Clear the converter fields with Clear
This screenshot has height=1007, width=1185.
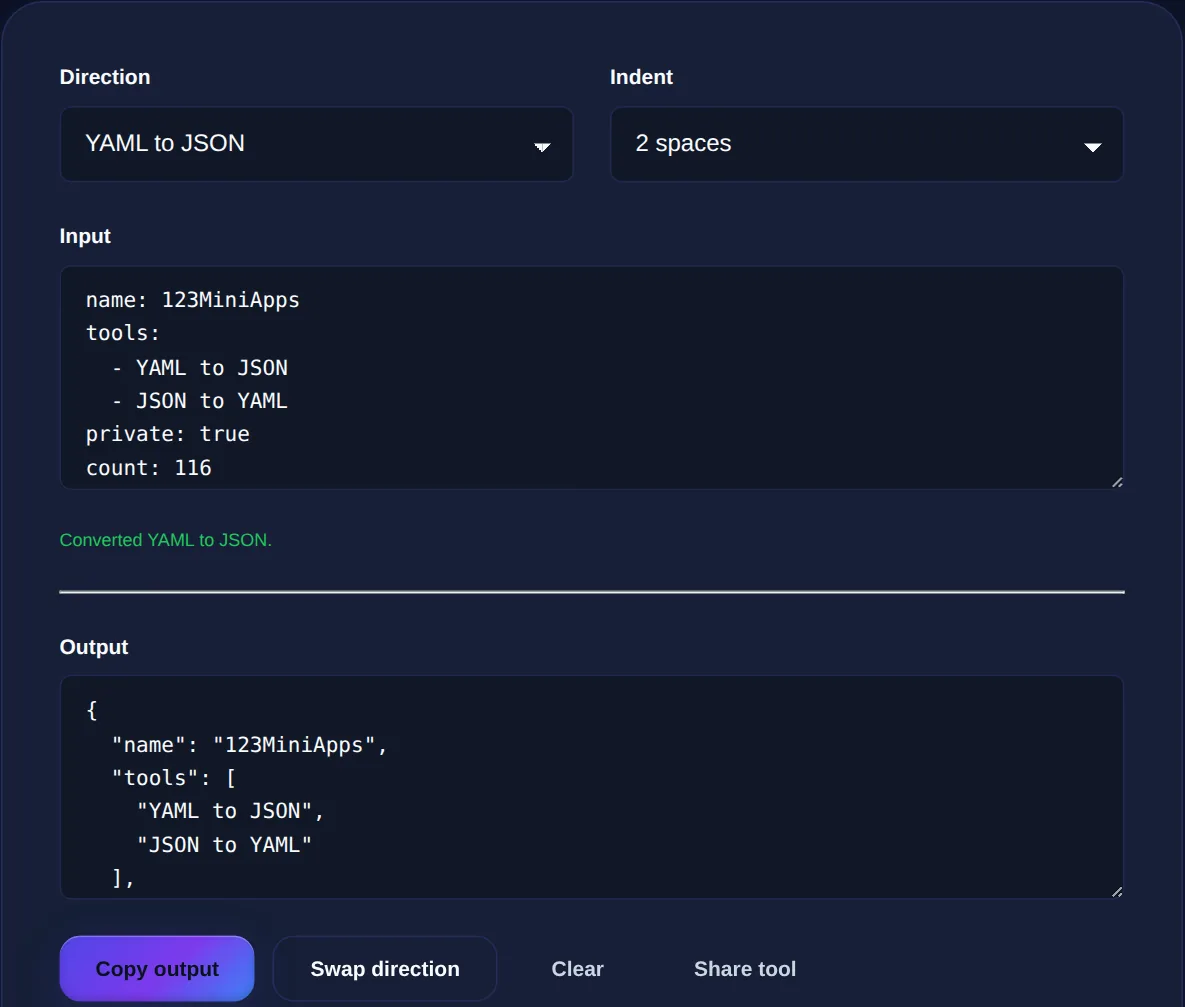577,968
